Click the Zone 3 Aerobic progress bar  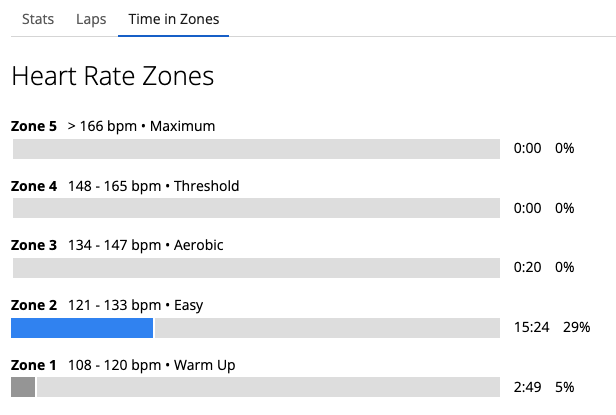256,268
